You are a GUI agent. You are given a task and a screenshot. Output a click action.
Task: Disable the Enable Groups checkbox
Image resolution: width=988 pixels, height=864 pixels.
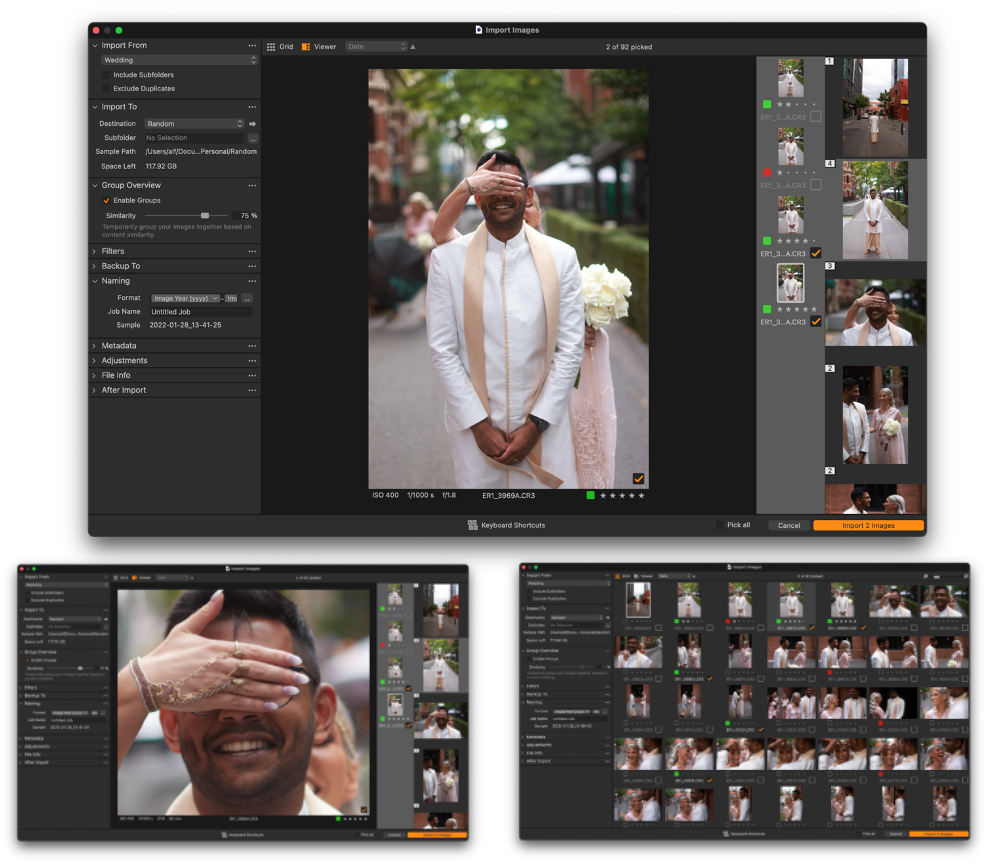[x=106, y=201]
